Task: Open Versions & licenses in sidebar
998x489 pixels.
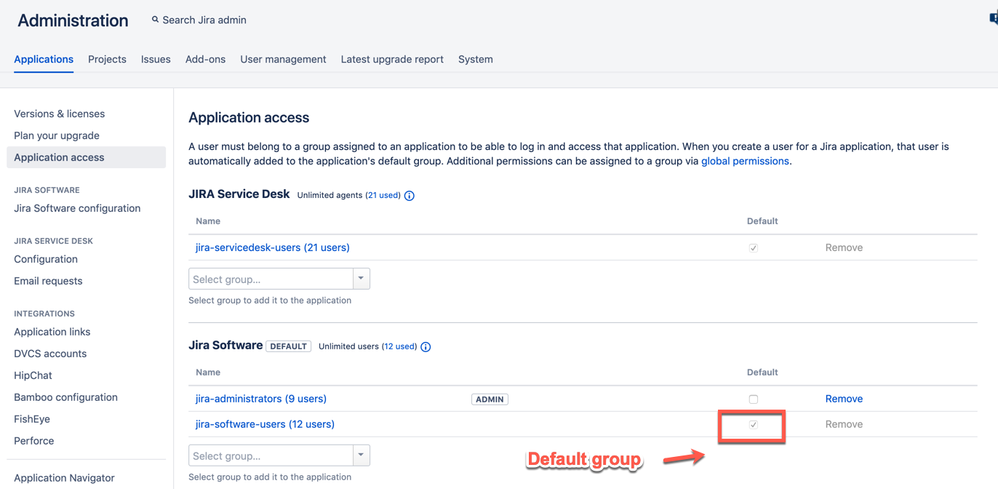Action: pyautogui.click(x=59, y=114)
